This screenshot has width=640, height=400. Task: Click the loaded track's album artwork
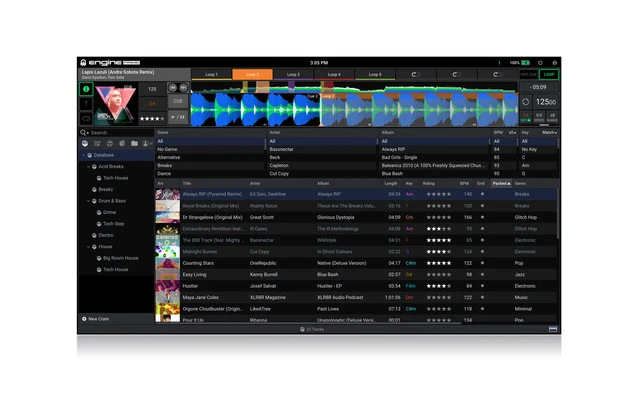(116, 104)
